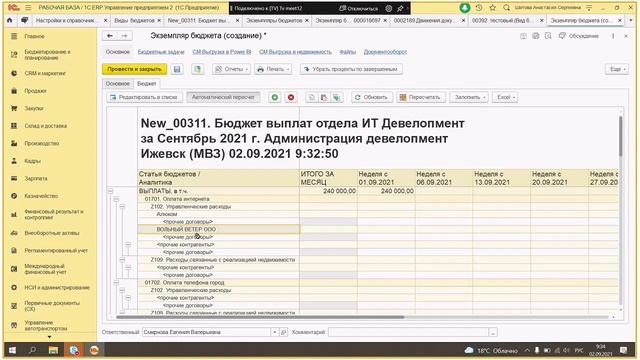This screenshot has width=640, height=360.
Task: Click the green sheet icon next to save
Action: click(198, 69)
